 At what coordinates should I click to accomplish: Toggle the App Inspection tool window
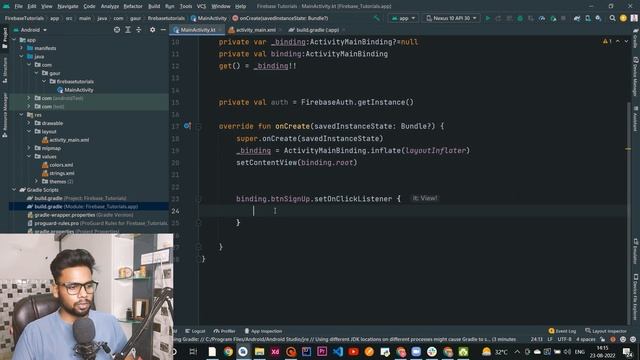point(263,331)
